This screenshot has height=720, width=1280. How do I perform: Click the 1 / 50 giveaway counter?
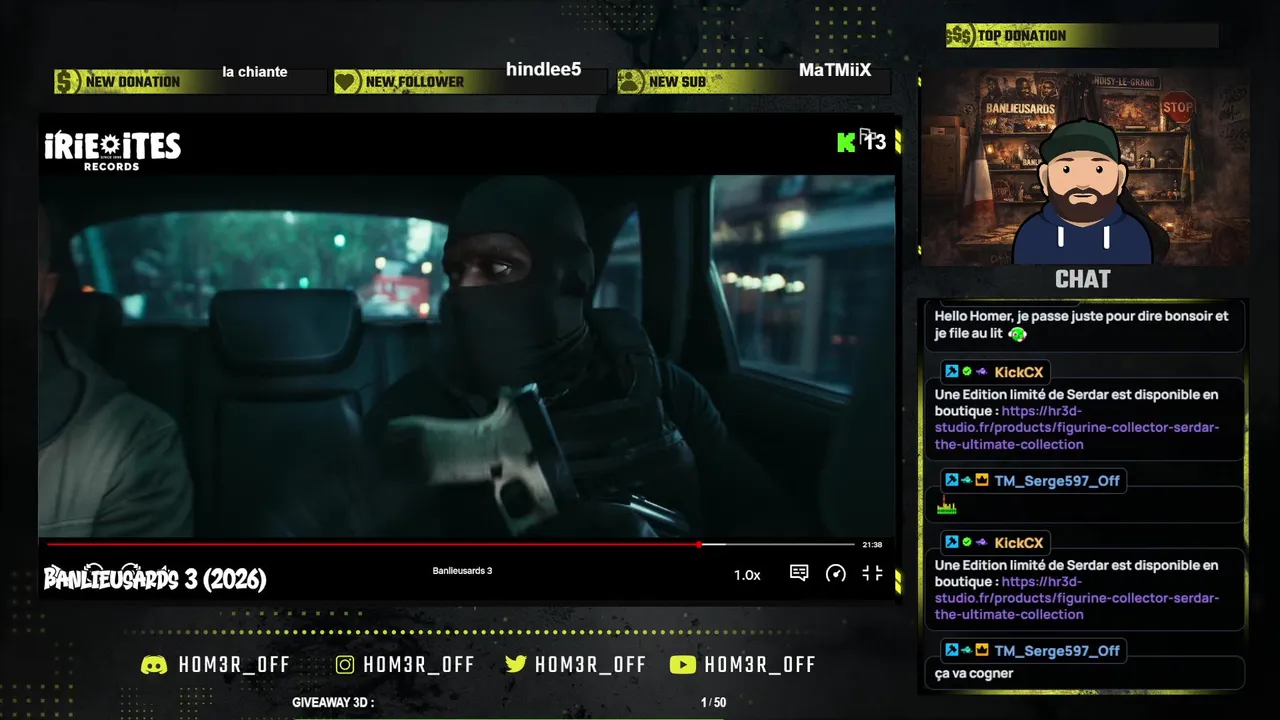point(713,703)
